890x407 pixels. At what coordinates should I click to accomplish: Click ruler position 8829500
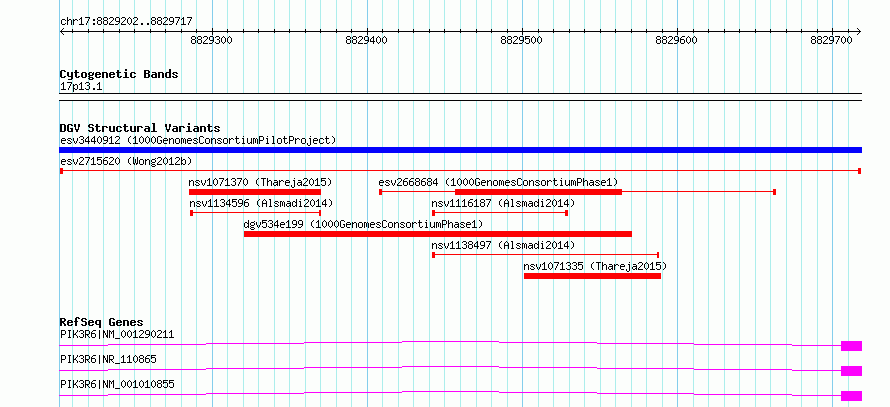[x=522, y=40]
